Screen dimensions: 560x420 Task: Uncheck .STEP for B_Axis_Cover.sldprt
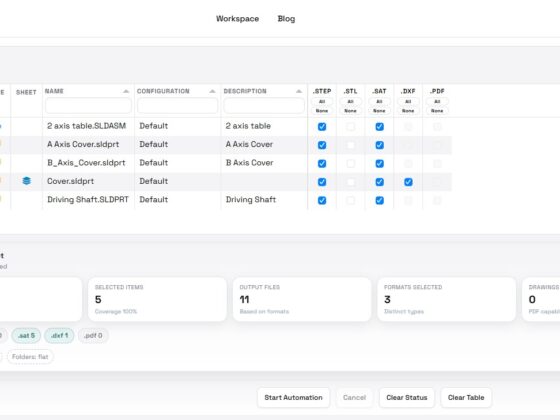[322, 164]
